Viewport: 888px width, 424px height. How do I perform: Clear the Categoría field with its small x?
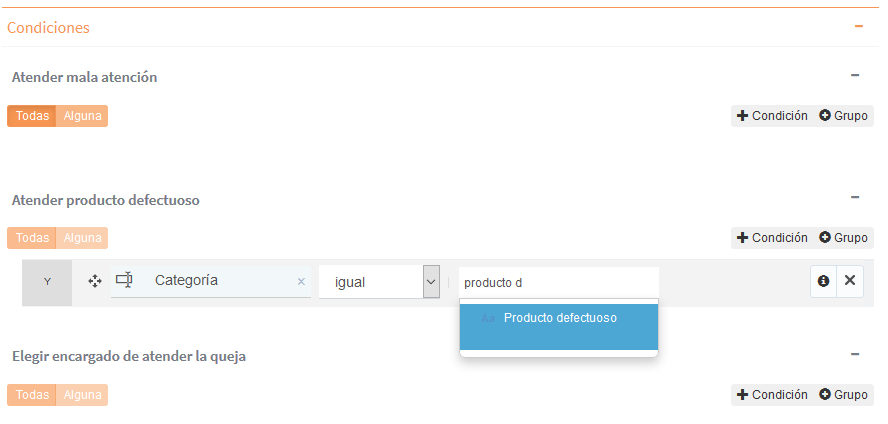tap(301, 281)
